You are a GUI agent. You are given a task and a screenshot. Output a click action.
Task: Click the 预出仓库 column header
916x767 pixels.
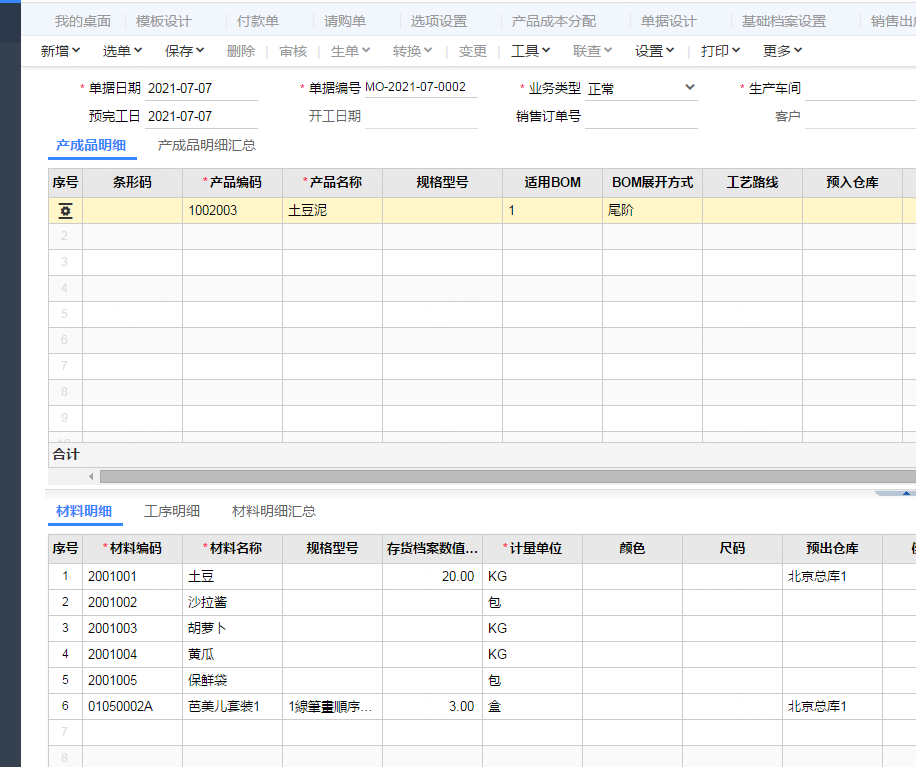pyautogui.click(x=832, y=548)
